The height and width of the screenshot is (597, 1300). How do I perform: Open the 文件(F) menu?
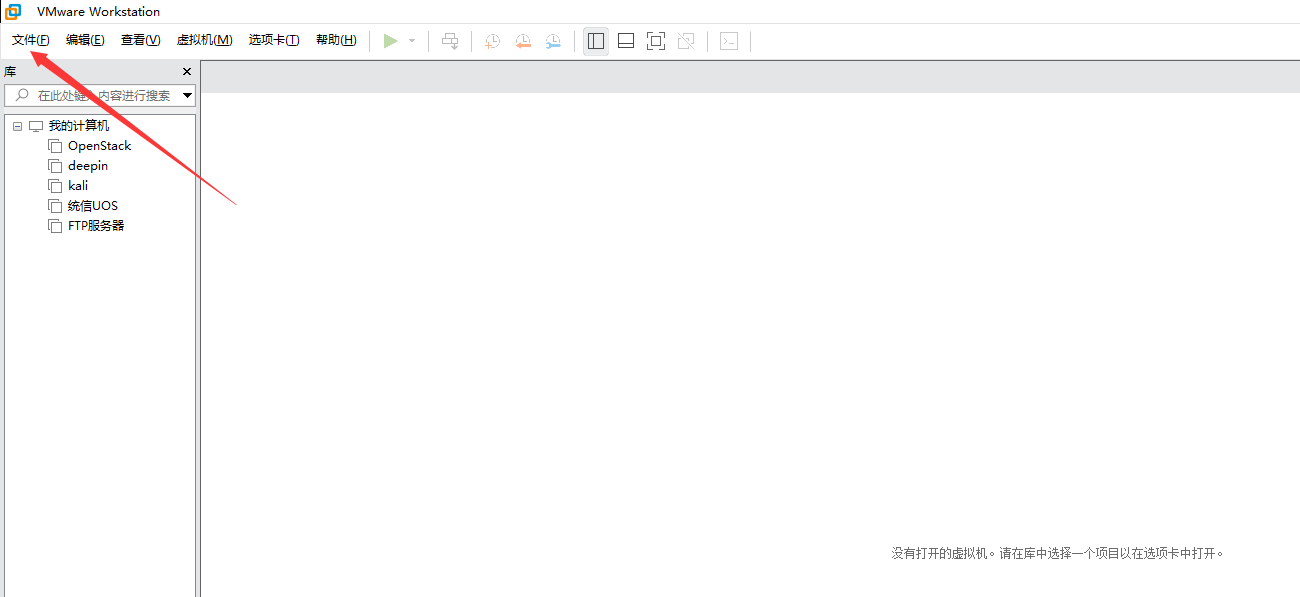click(31, 40)
